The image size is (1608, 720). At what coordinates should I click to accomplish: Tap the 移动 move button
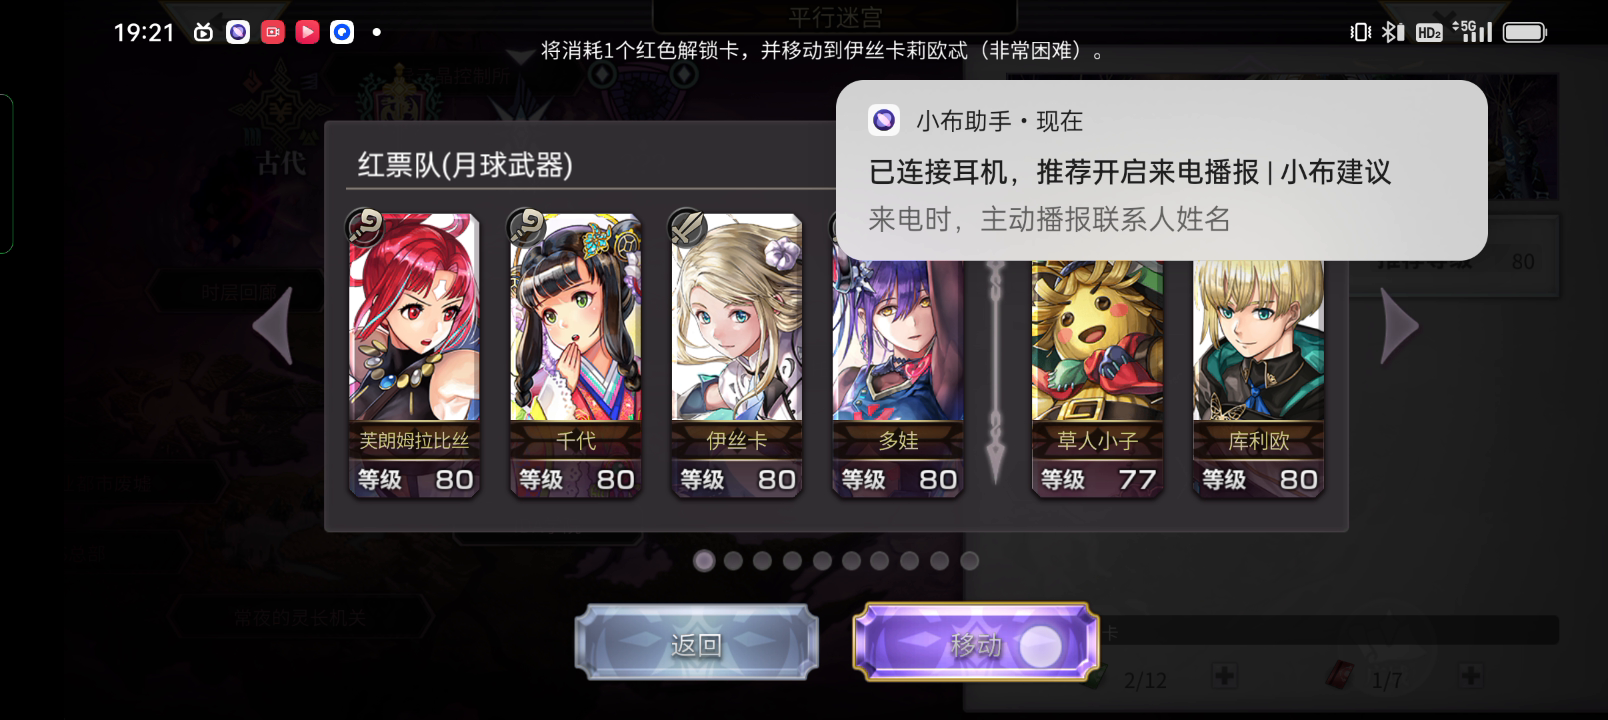(974, 643)
